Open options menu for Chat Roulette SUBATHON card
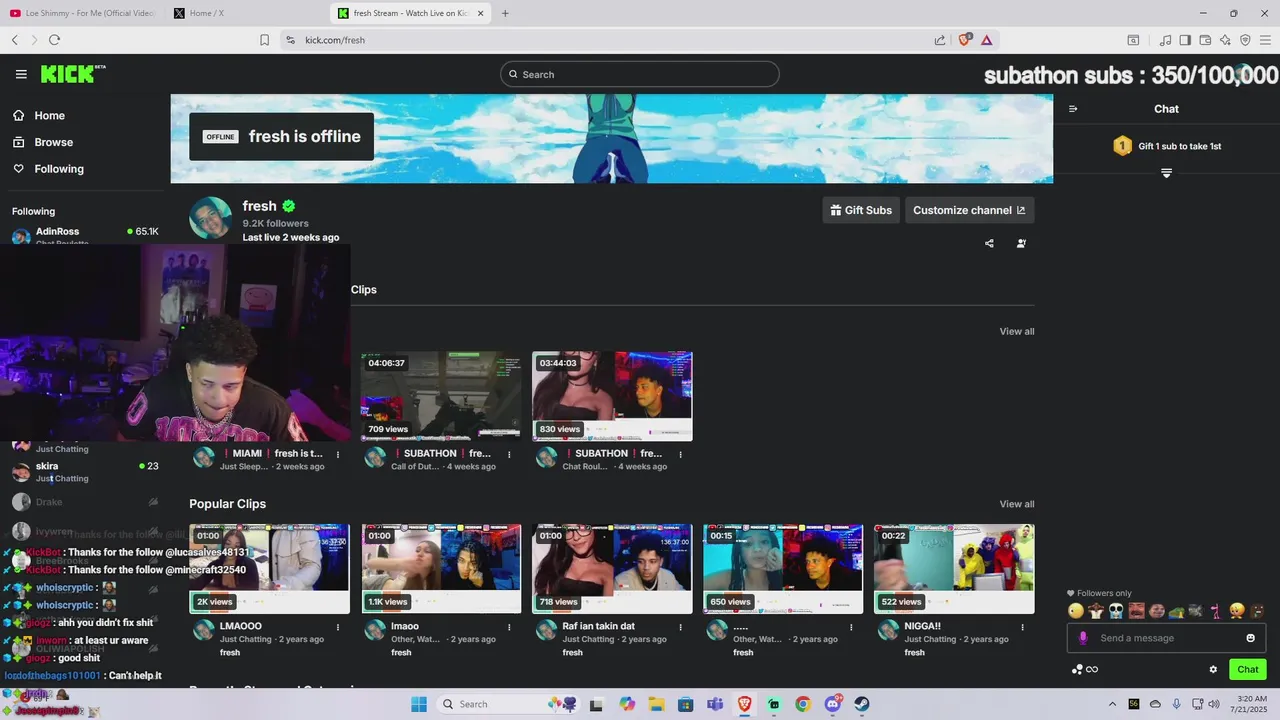Viewport: 1280px width, 720px height. [x=680, y=454]
